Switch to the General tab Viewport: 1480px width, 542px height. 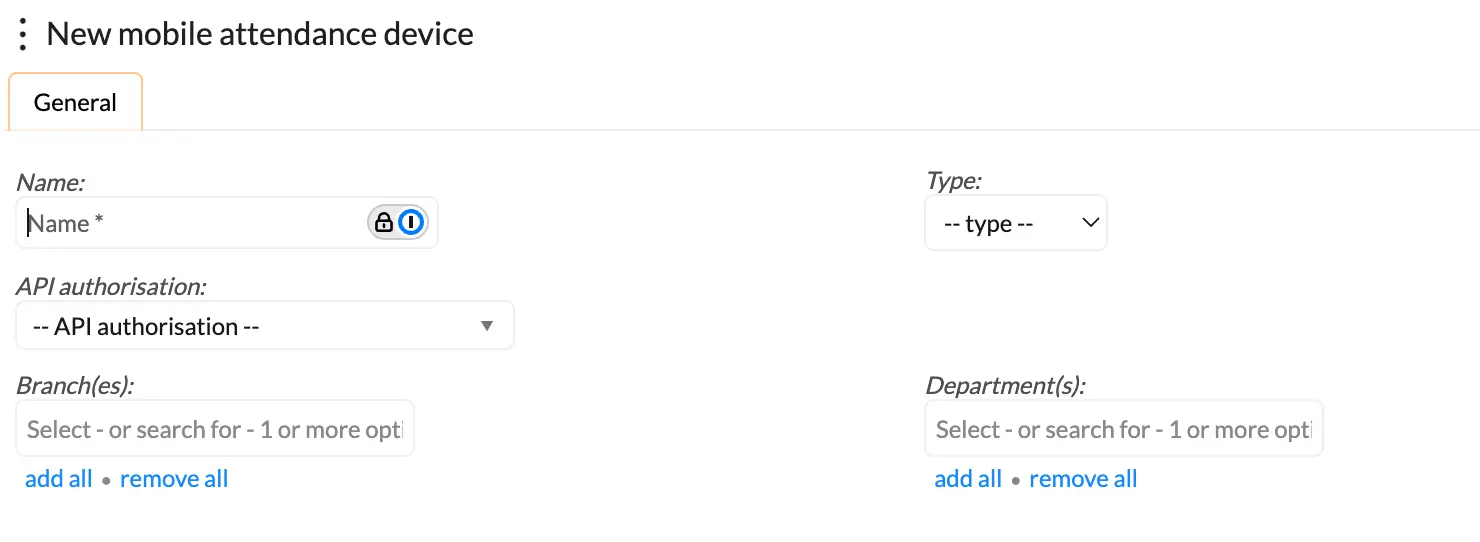click(75, 103)
